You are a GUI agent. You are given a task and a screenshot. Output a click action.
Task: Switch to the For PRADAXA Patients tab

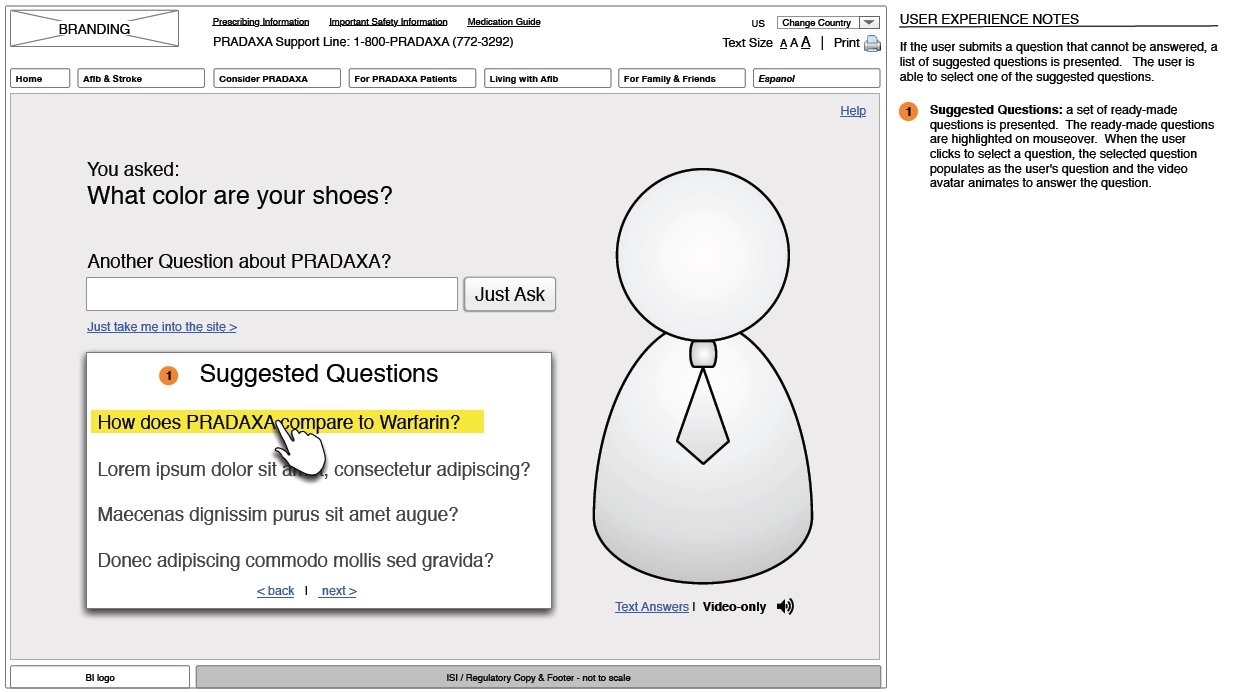(412, 78)
